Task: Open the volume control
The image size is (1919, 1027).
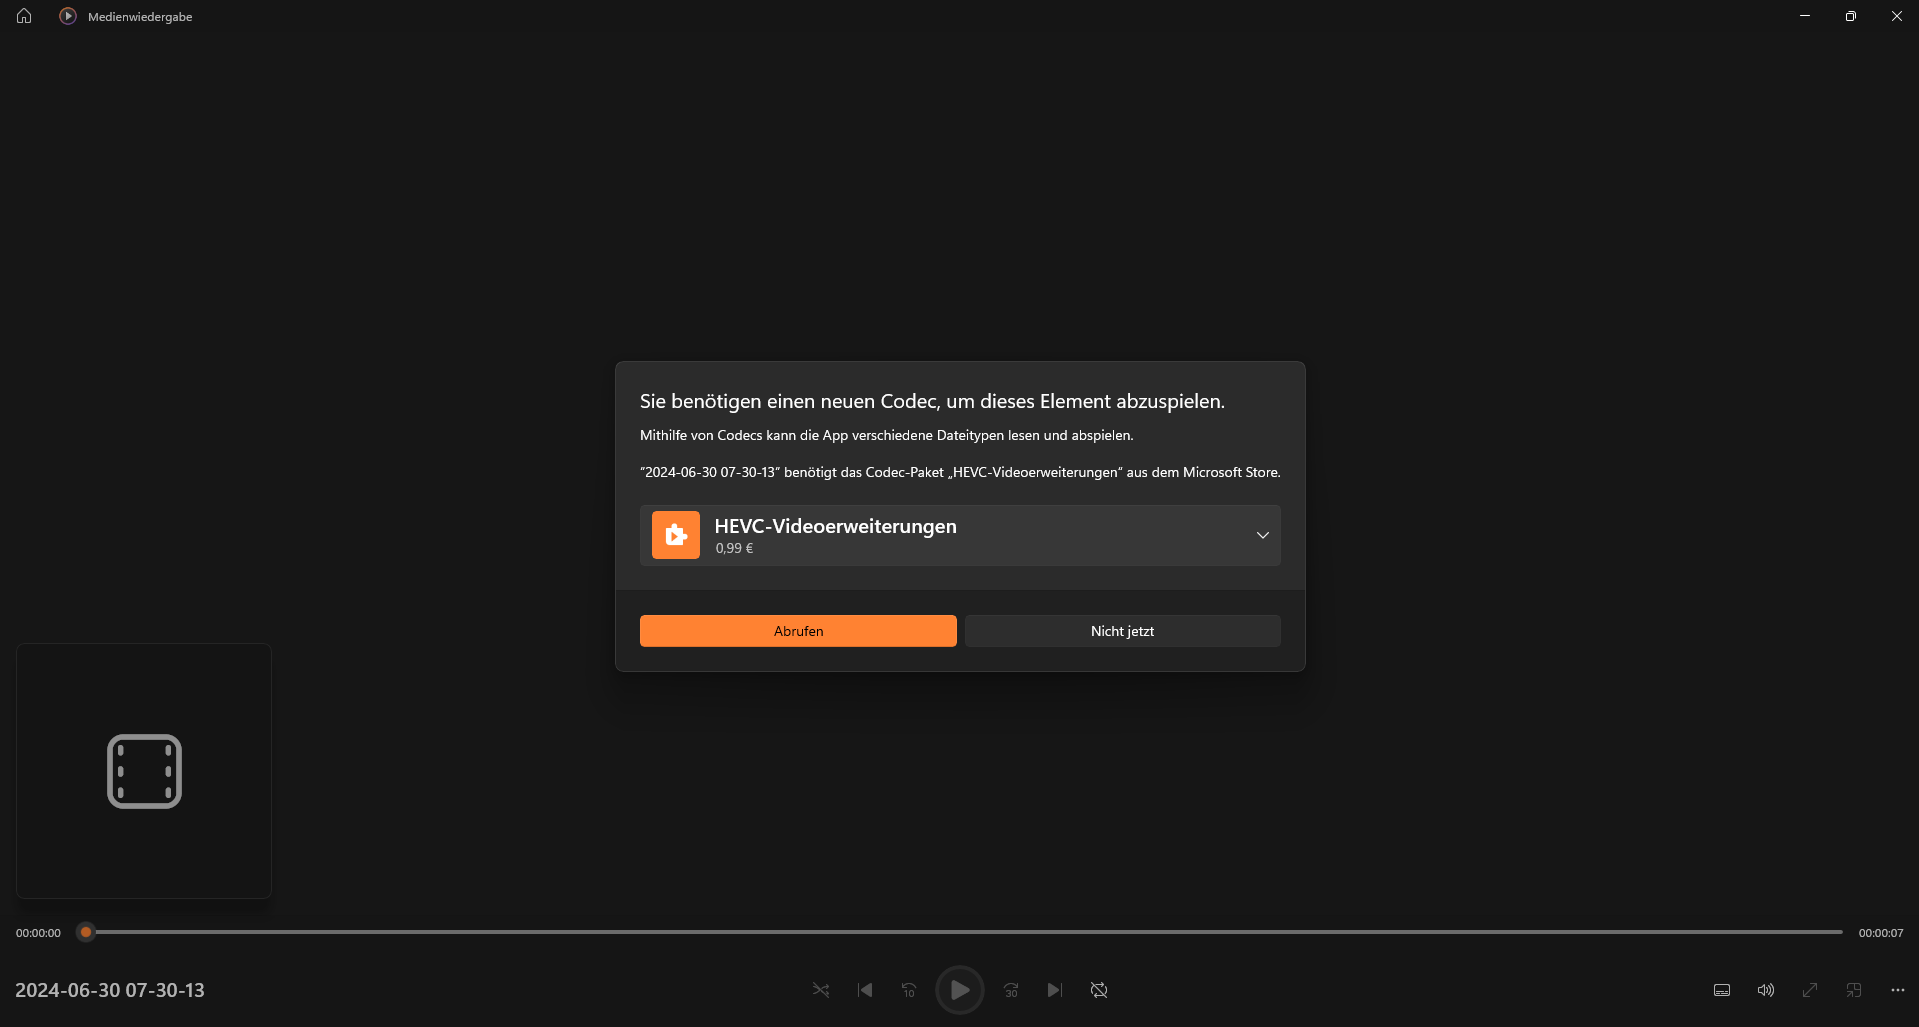Action: 1765,990
